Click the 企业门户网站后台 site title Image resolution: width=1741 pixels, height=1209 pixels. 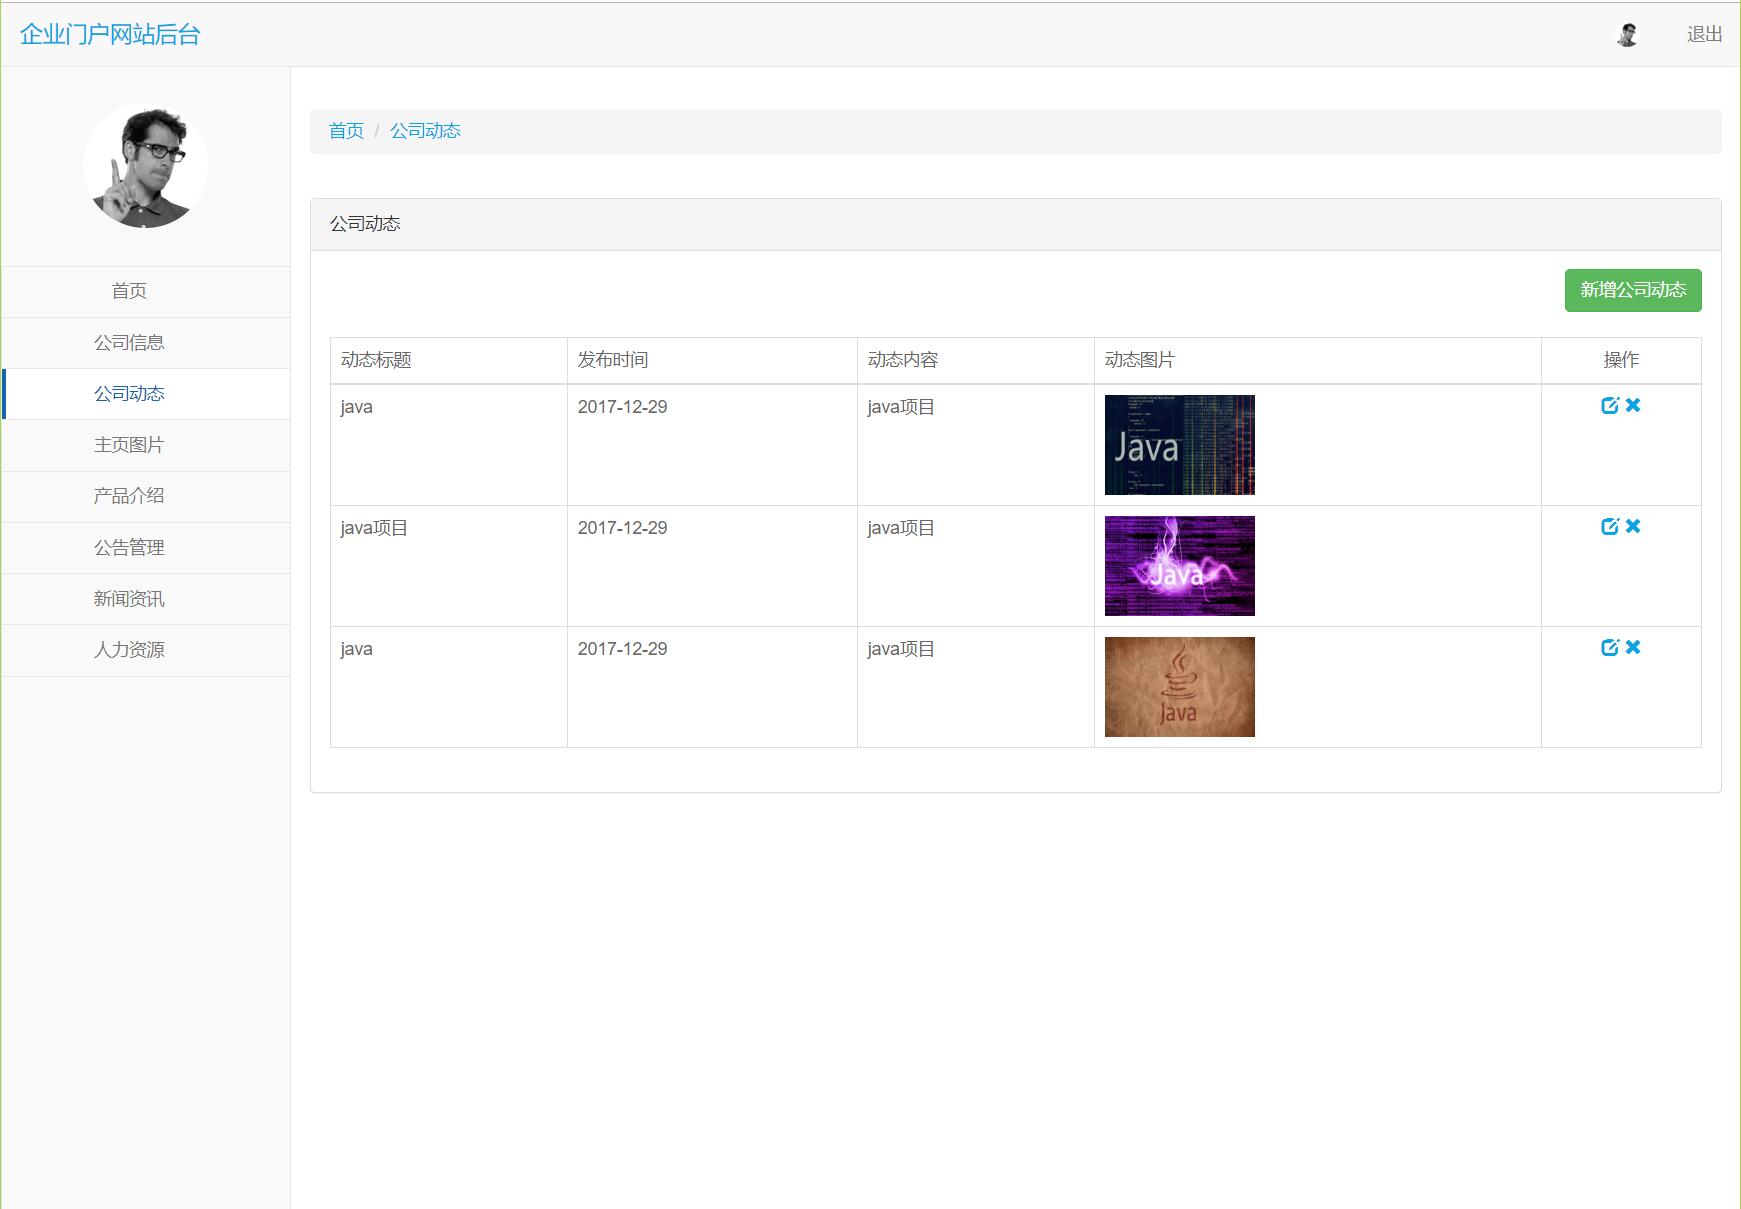[x=110, y=35]
